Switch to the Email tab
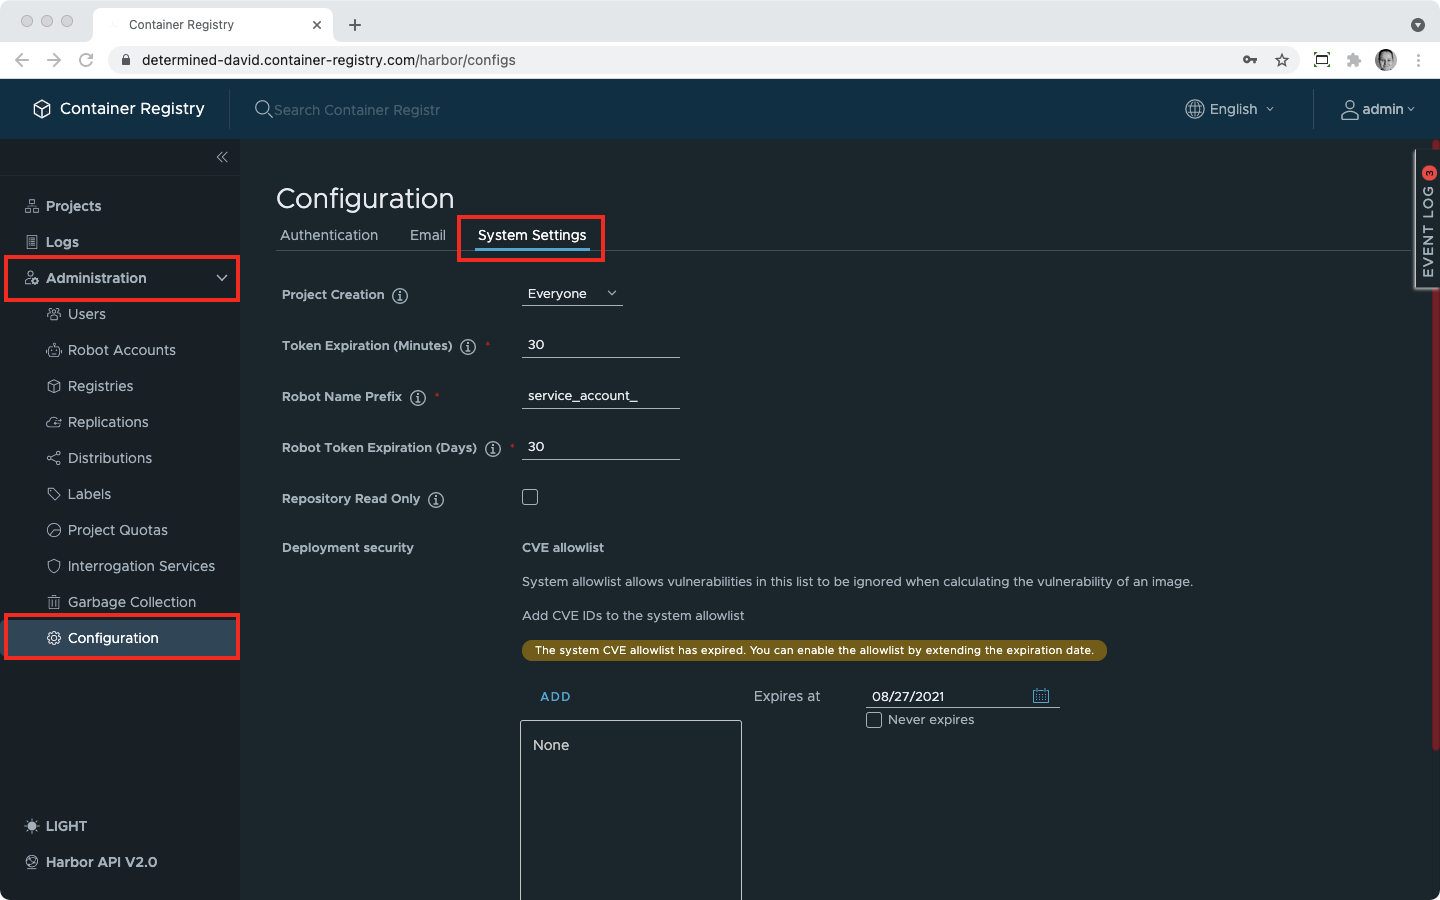This screenshot has height=900, width=1440. (428, 235)
